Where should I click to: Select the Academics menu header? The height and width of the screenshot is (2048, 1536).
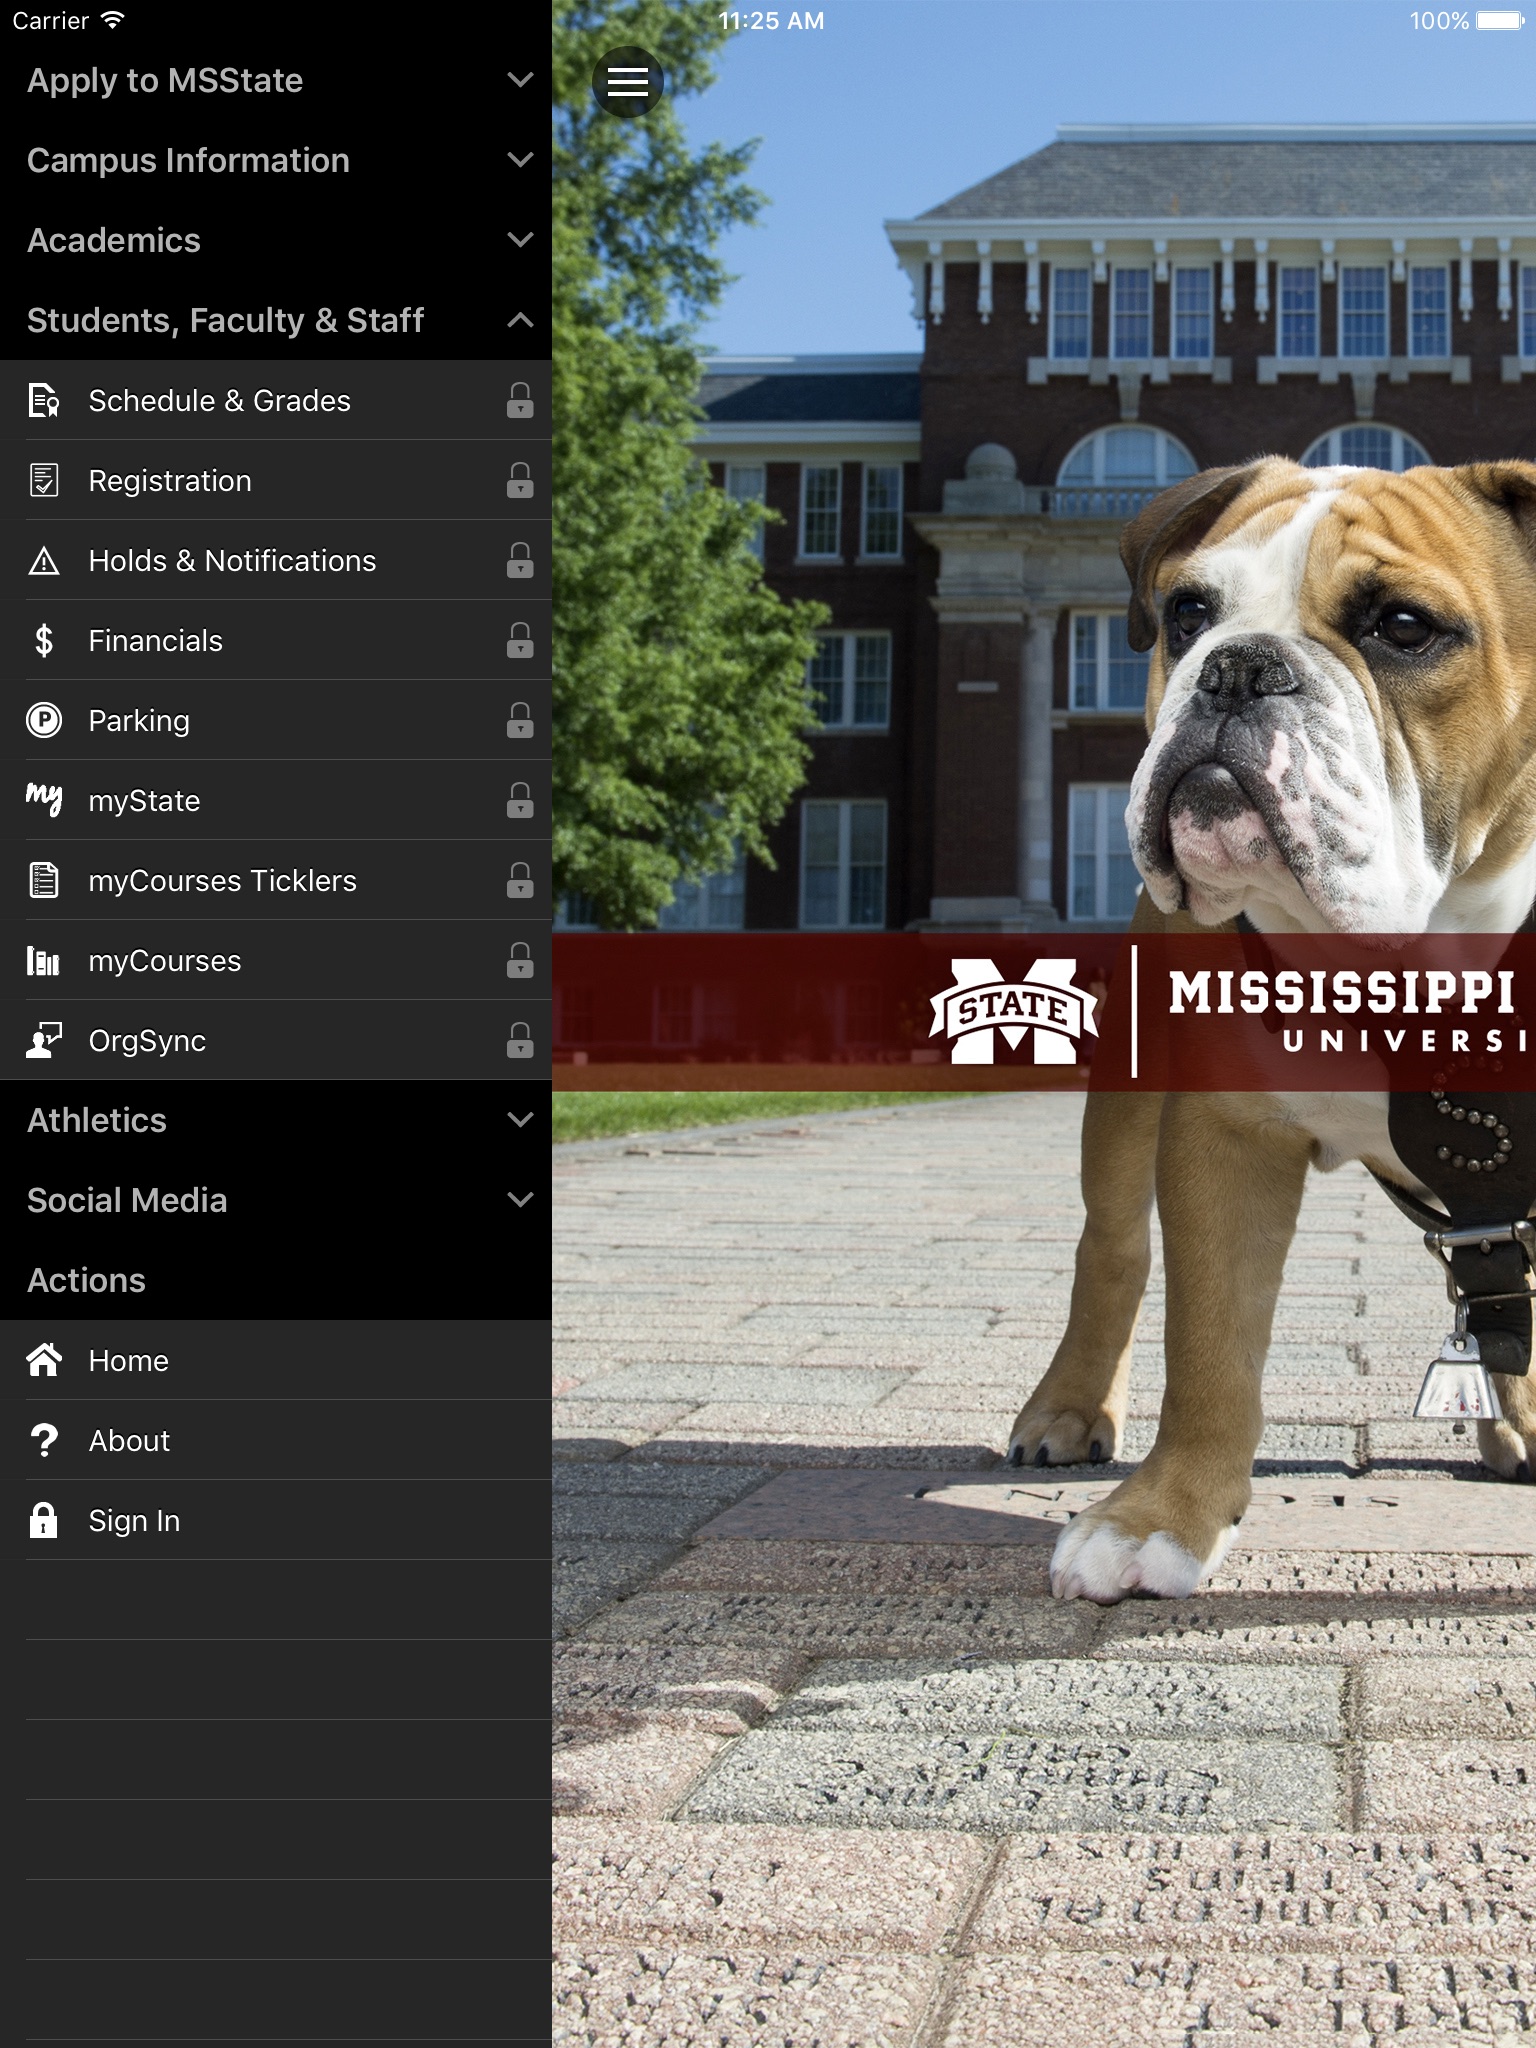[276, 240]
